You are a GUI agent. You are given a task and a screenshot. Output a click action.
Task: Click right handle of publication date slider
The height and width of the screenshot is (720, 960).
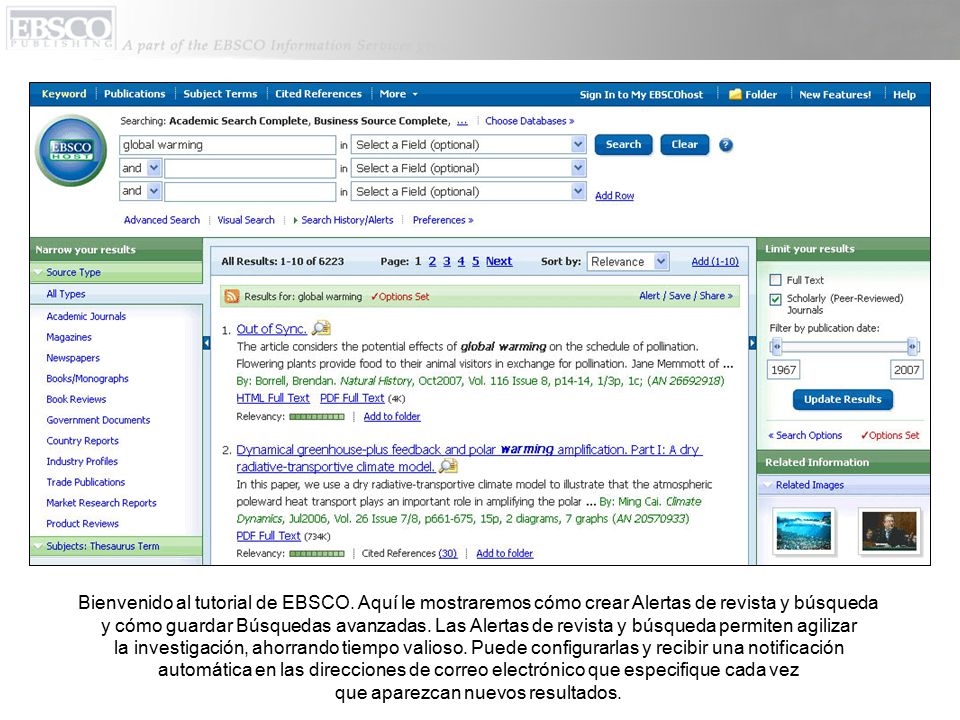pyautogui.click(x=912, y=347)
